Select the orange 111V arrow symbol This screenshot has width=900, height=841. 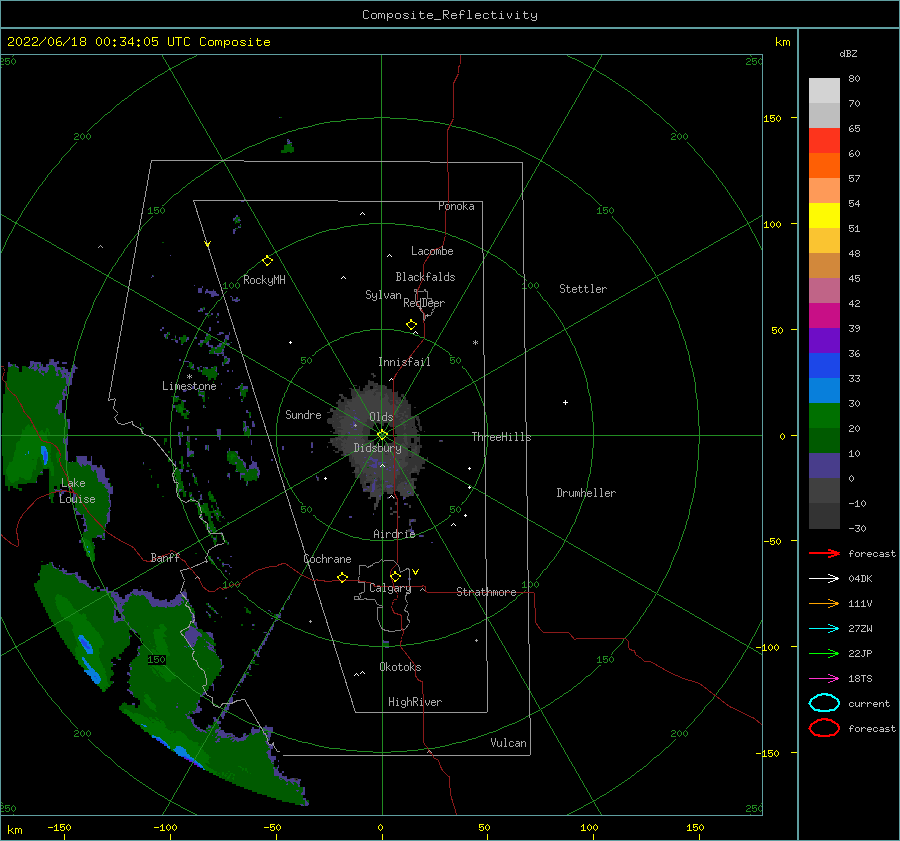click(824, 603)
